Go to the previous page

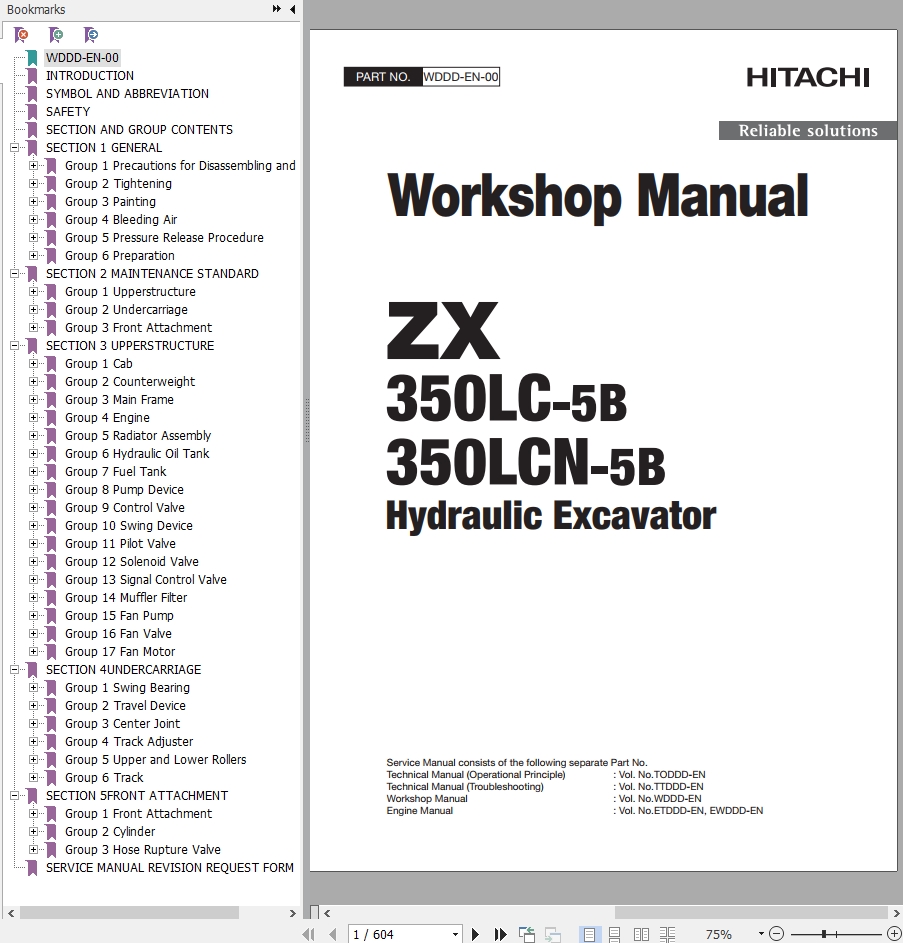click(333, 934)
